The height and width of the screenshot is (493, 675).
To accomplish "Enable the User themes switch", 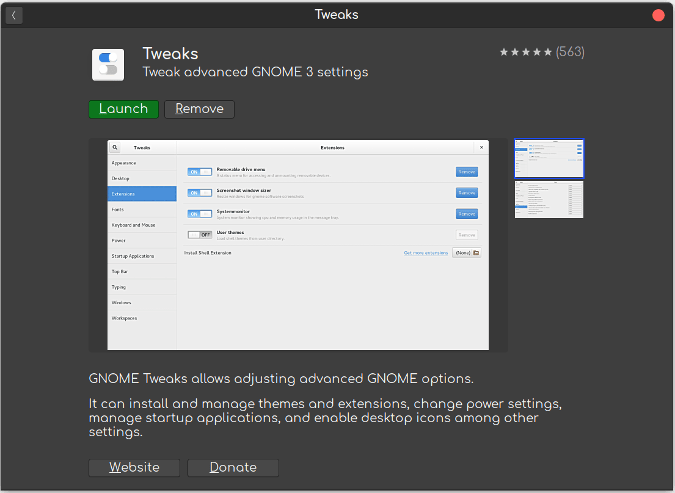I will 199,234.
